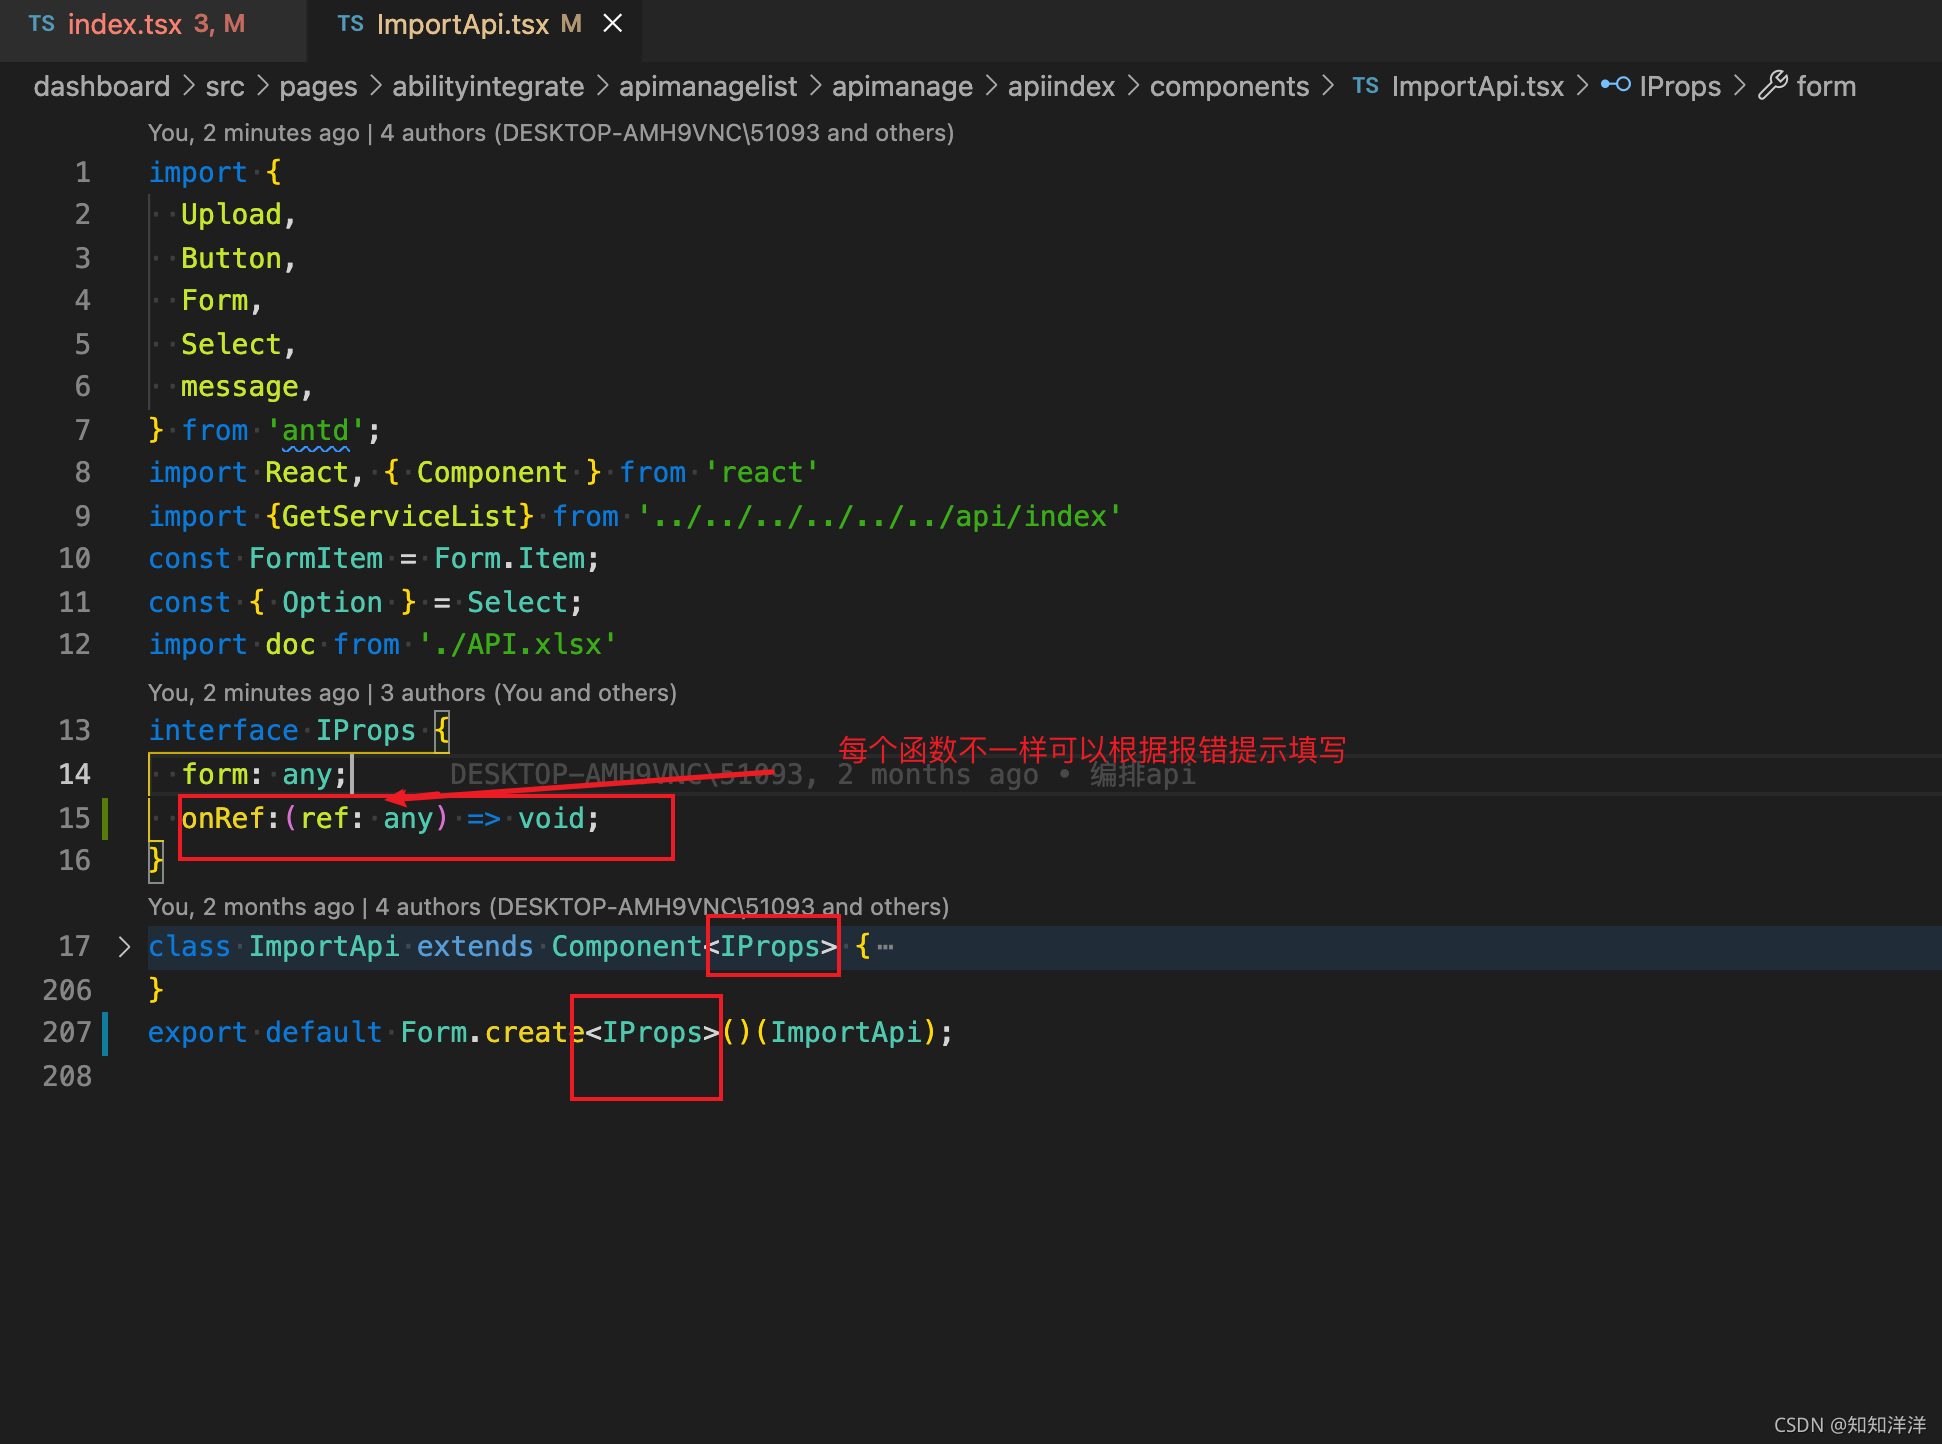
Task: Click Form.create on line 207
Action: [x=492, y=1033]
